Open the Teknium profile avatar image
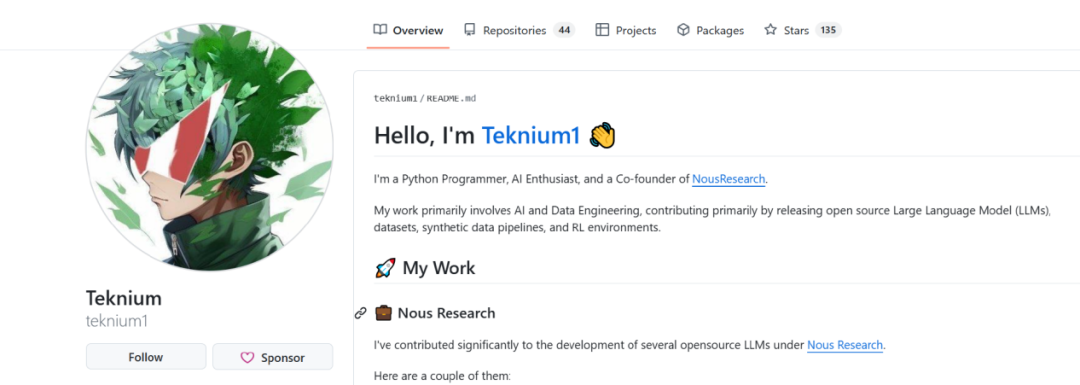The height and width of the screenshot is (385, 1080). (209, 147)
